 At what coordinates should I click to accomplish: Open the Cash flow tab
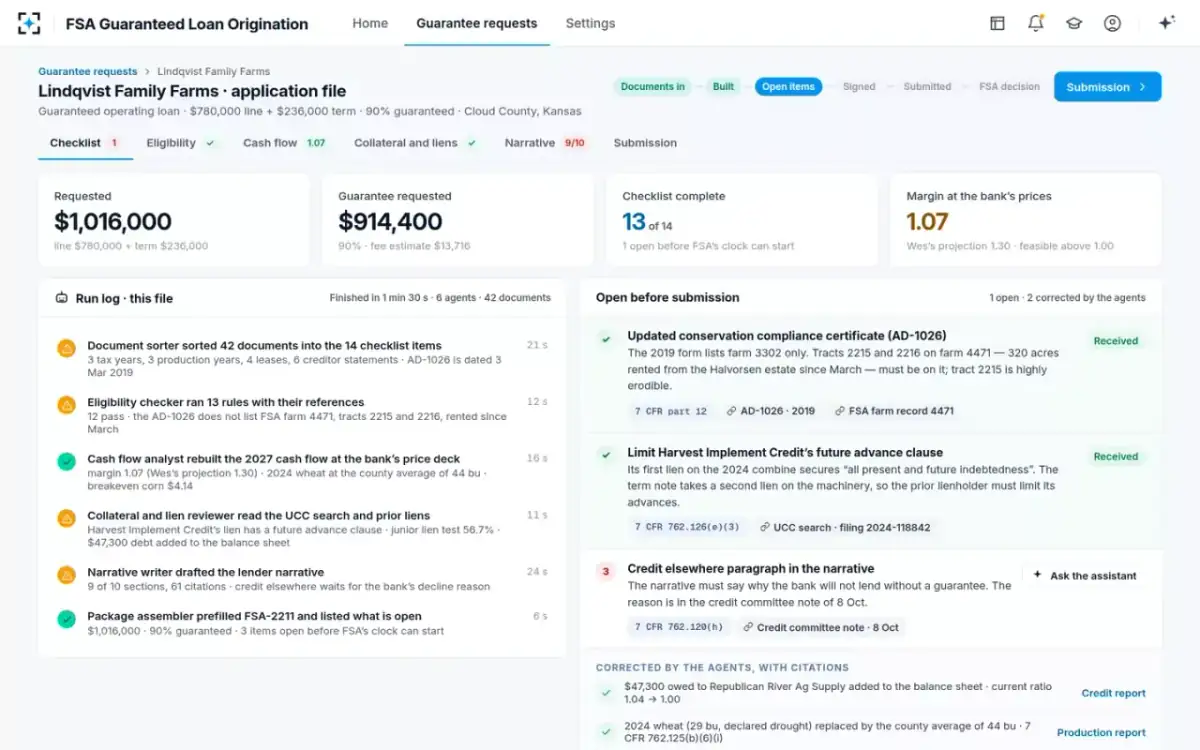(285, 143)
